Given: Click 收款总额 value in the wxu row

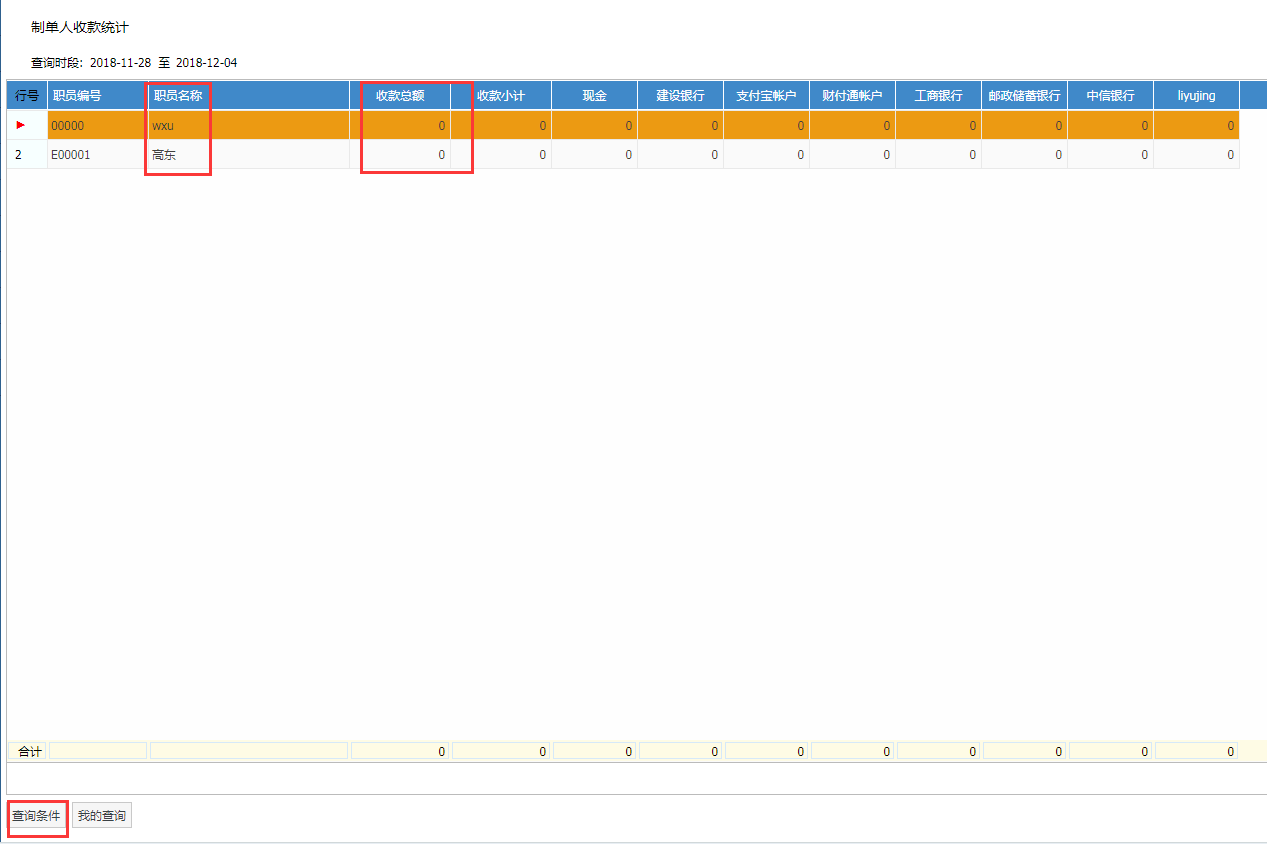Looking at the screenshot, I should (400, 126).
